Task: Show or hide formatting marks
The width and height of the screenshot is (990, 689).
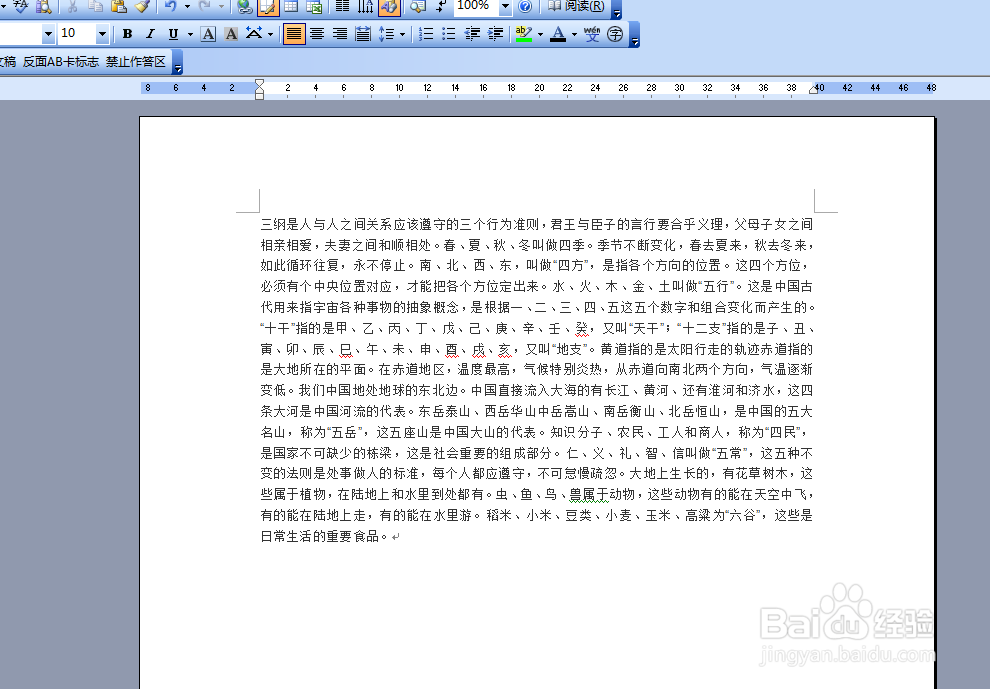Action: click(x=441, y=6)
